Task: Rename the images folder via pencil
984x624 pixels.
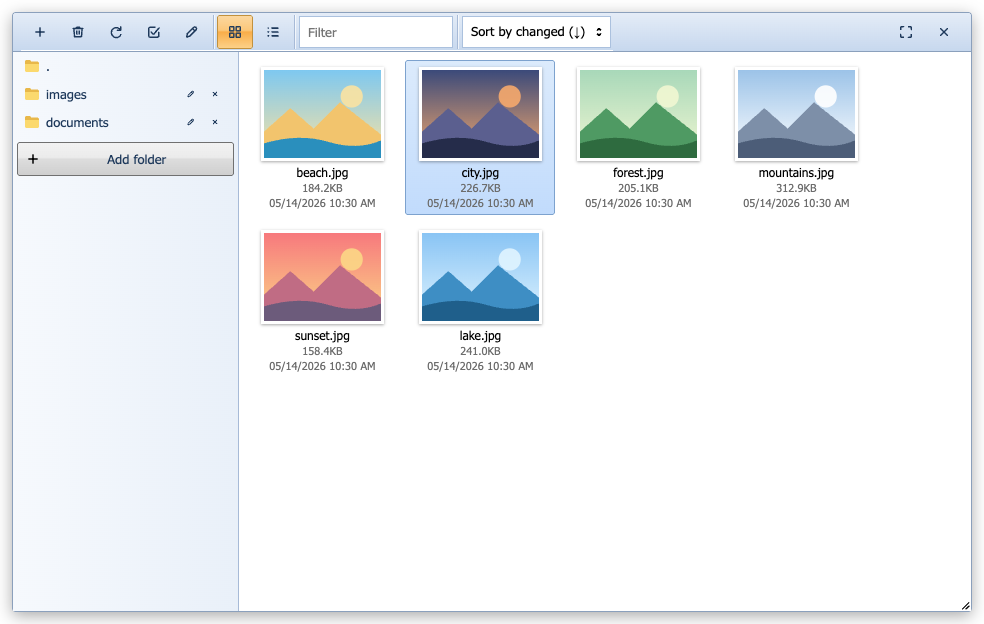Action: tap(191, 94)
